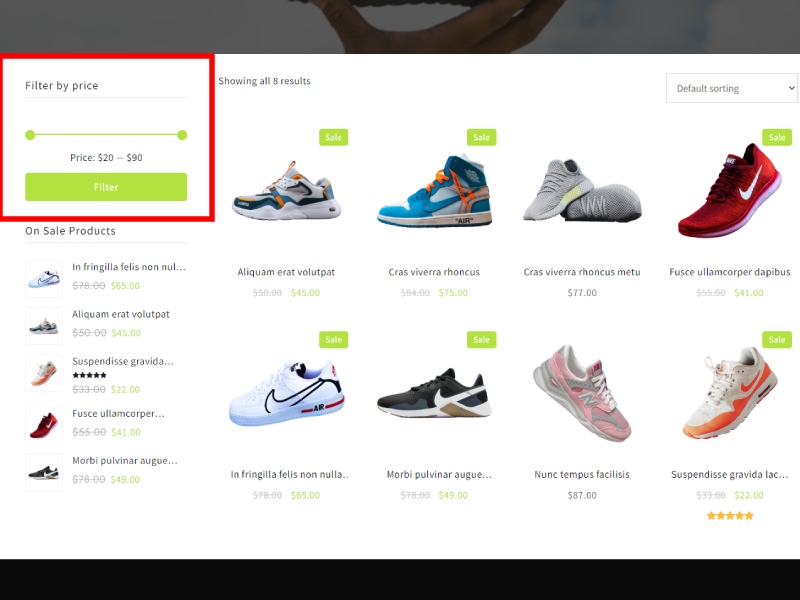Viewport: 800px width, 600px height.
Task: Click Showing all 8 results text
Action: click(x=264, y=81)
